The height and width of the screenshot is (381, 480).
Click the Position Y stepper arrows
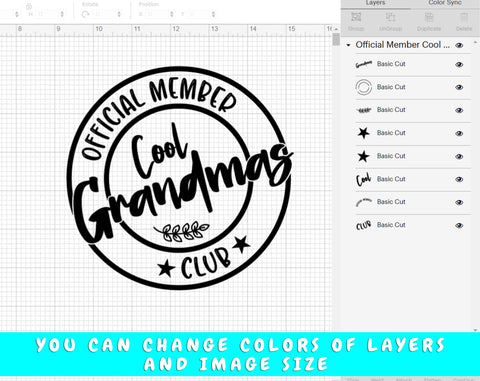213,14
